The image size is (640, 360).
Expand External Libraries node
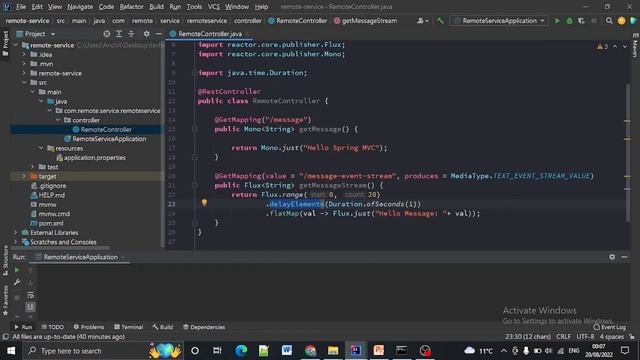pos(16,233)
